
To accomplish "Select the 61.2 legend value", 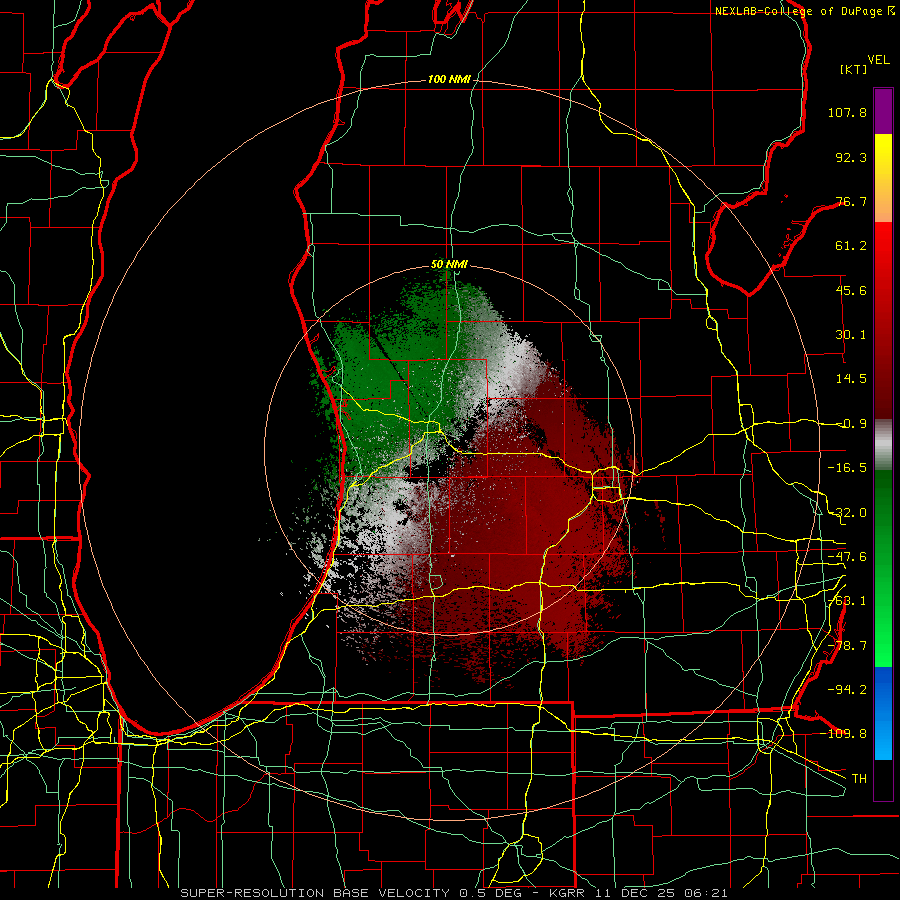I will [x=851, y=246].
